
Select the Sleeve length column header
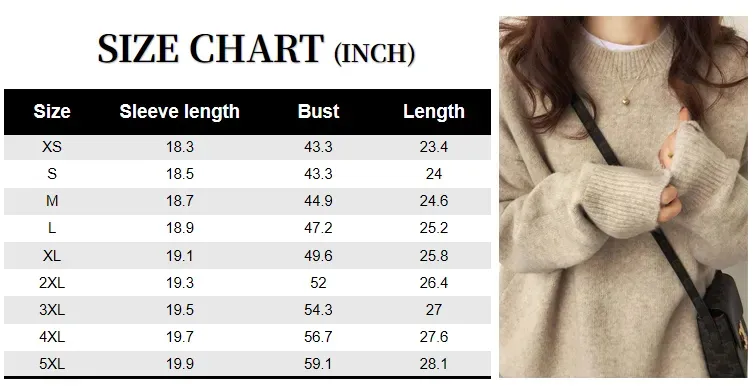tap(180, 111)
